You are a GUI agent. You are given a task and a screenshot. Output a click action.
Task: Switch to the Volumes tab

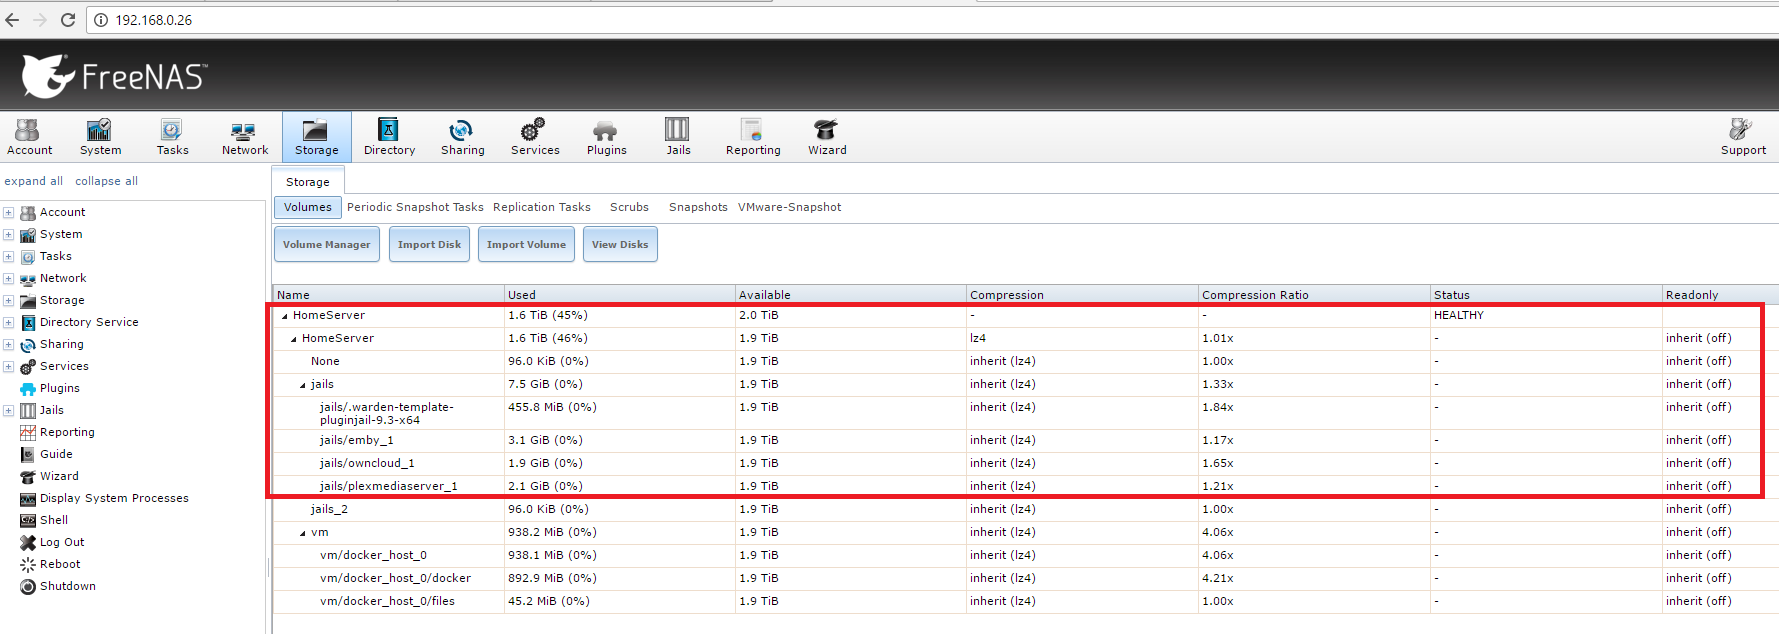coord(307,207)
